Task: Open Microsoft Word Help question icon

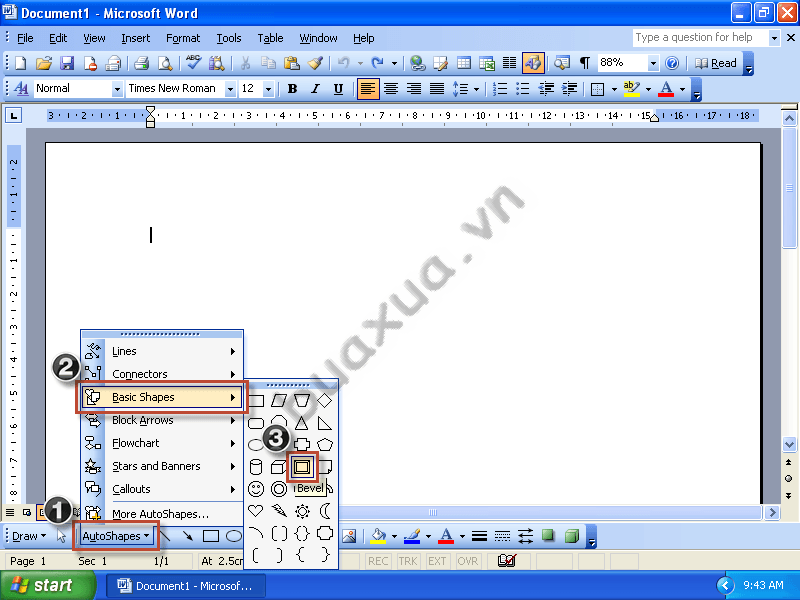Action: click(x=672, y=63)
